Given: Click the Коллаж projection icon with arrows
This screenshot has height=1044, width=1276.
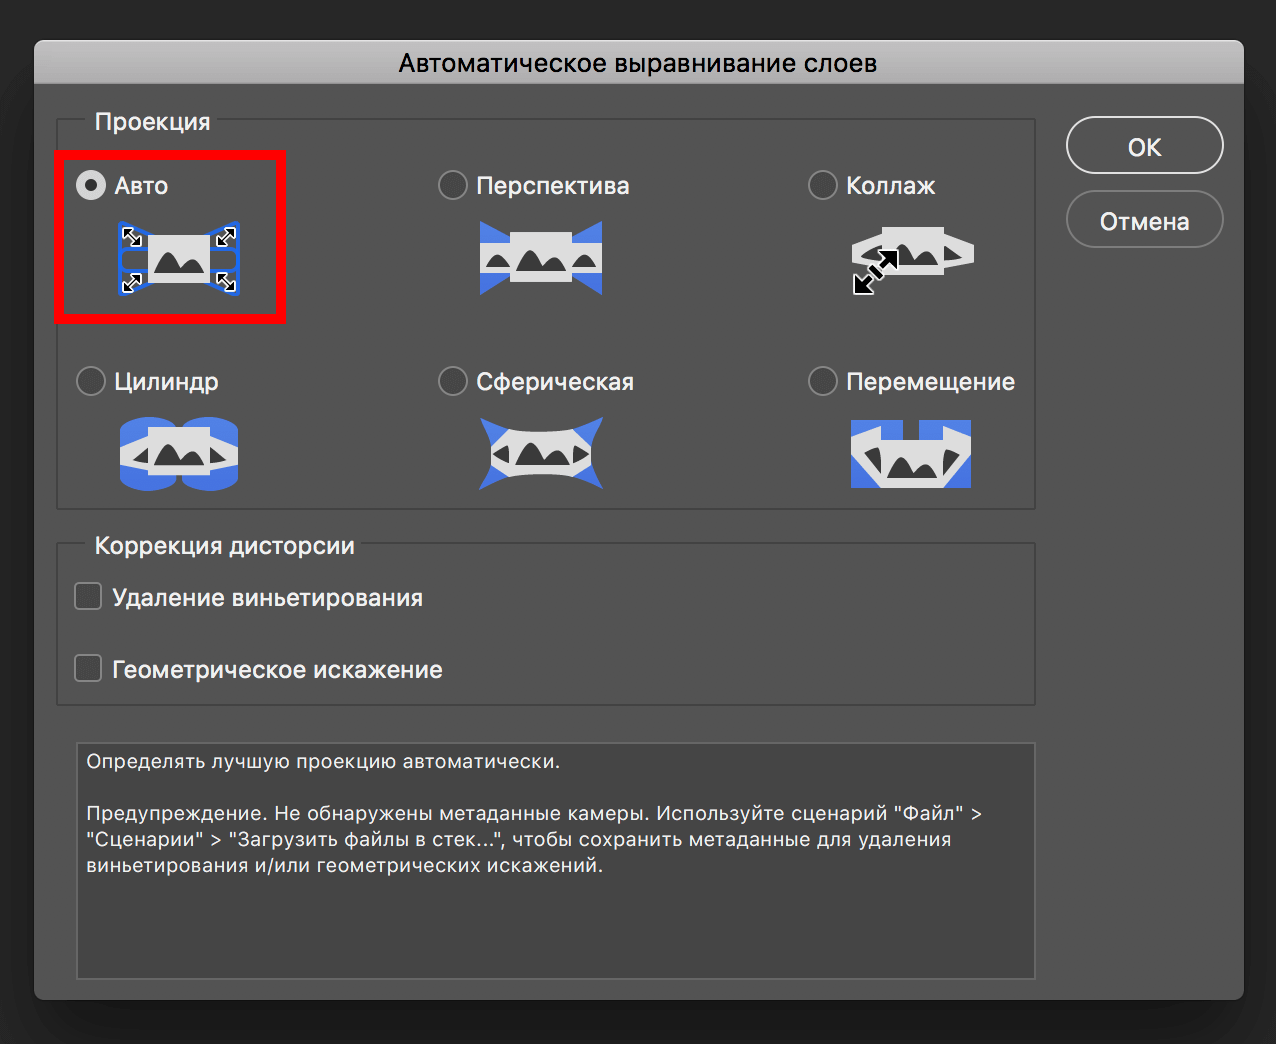Looking at the screenshot, I should point(911,258).
